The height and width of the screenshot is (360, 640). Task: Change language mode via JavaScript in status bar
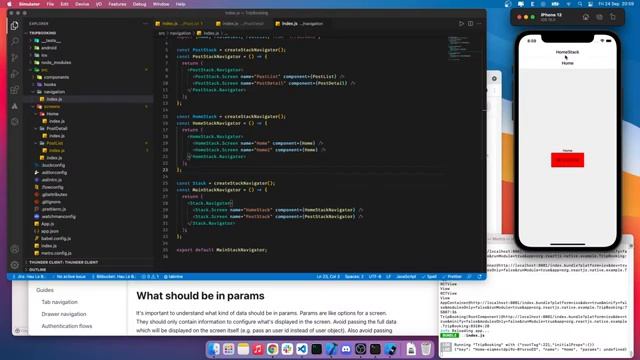tap(406, 277)
